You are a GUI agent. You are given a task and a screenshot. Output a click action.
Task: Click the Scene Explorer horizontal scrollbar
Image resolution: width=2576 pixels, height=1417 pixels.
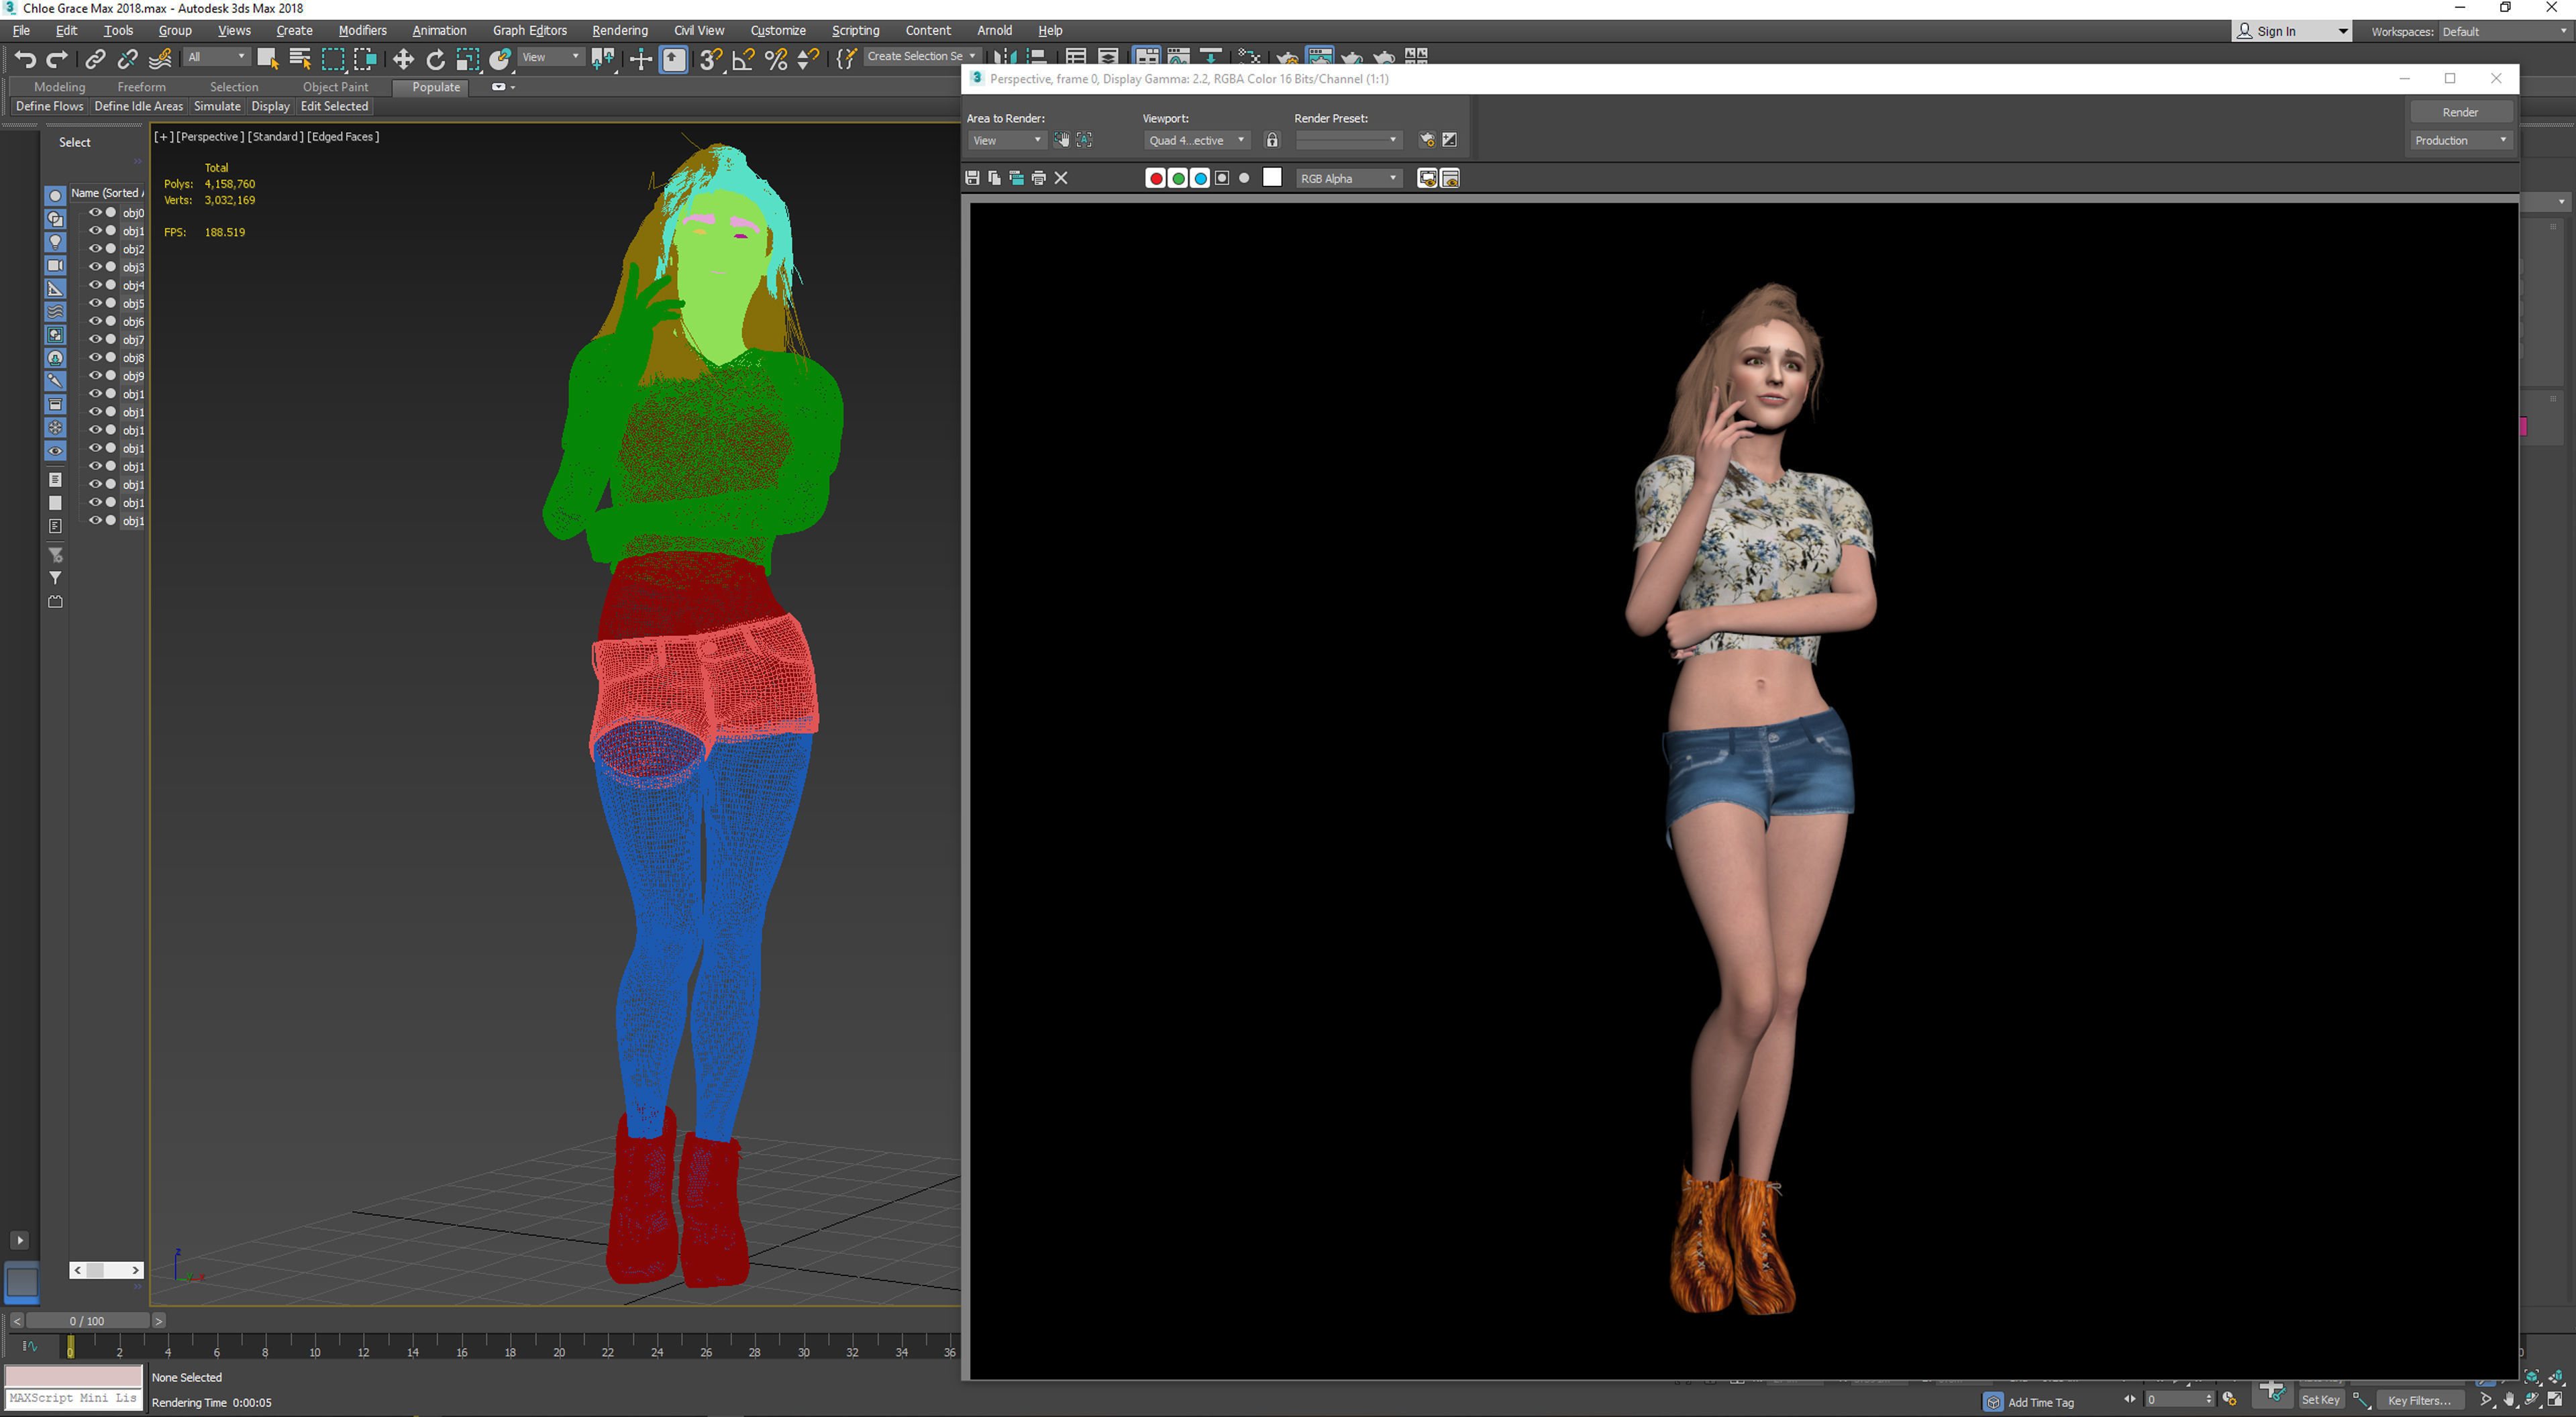pos(106,1270)
